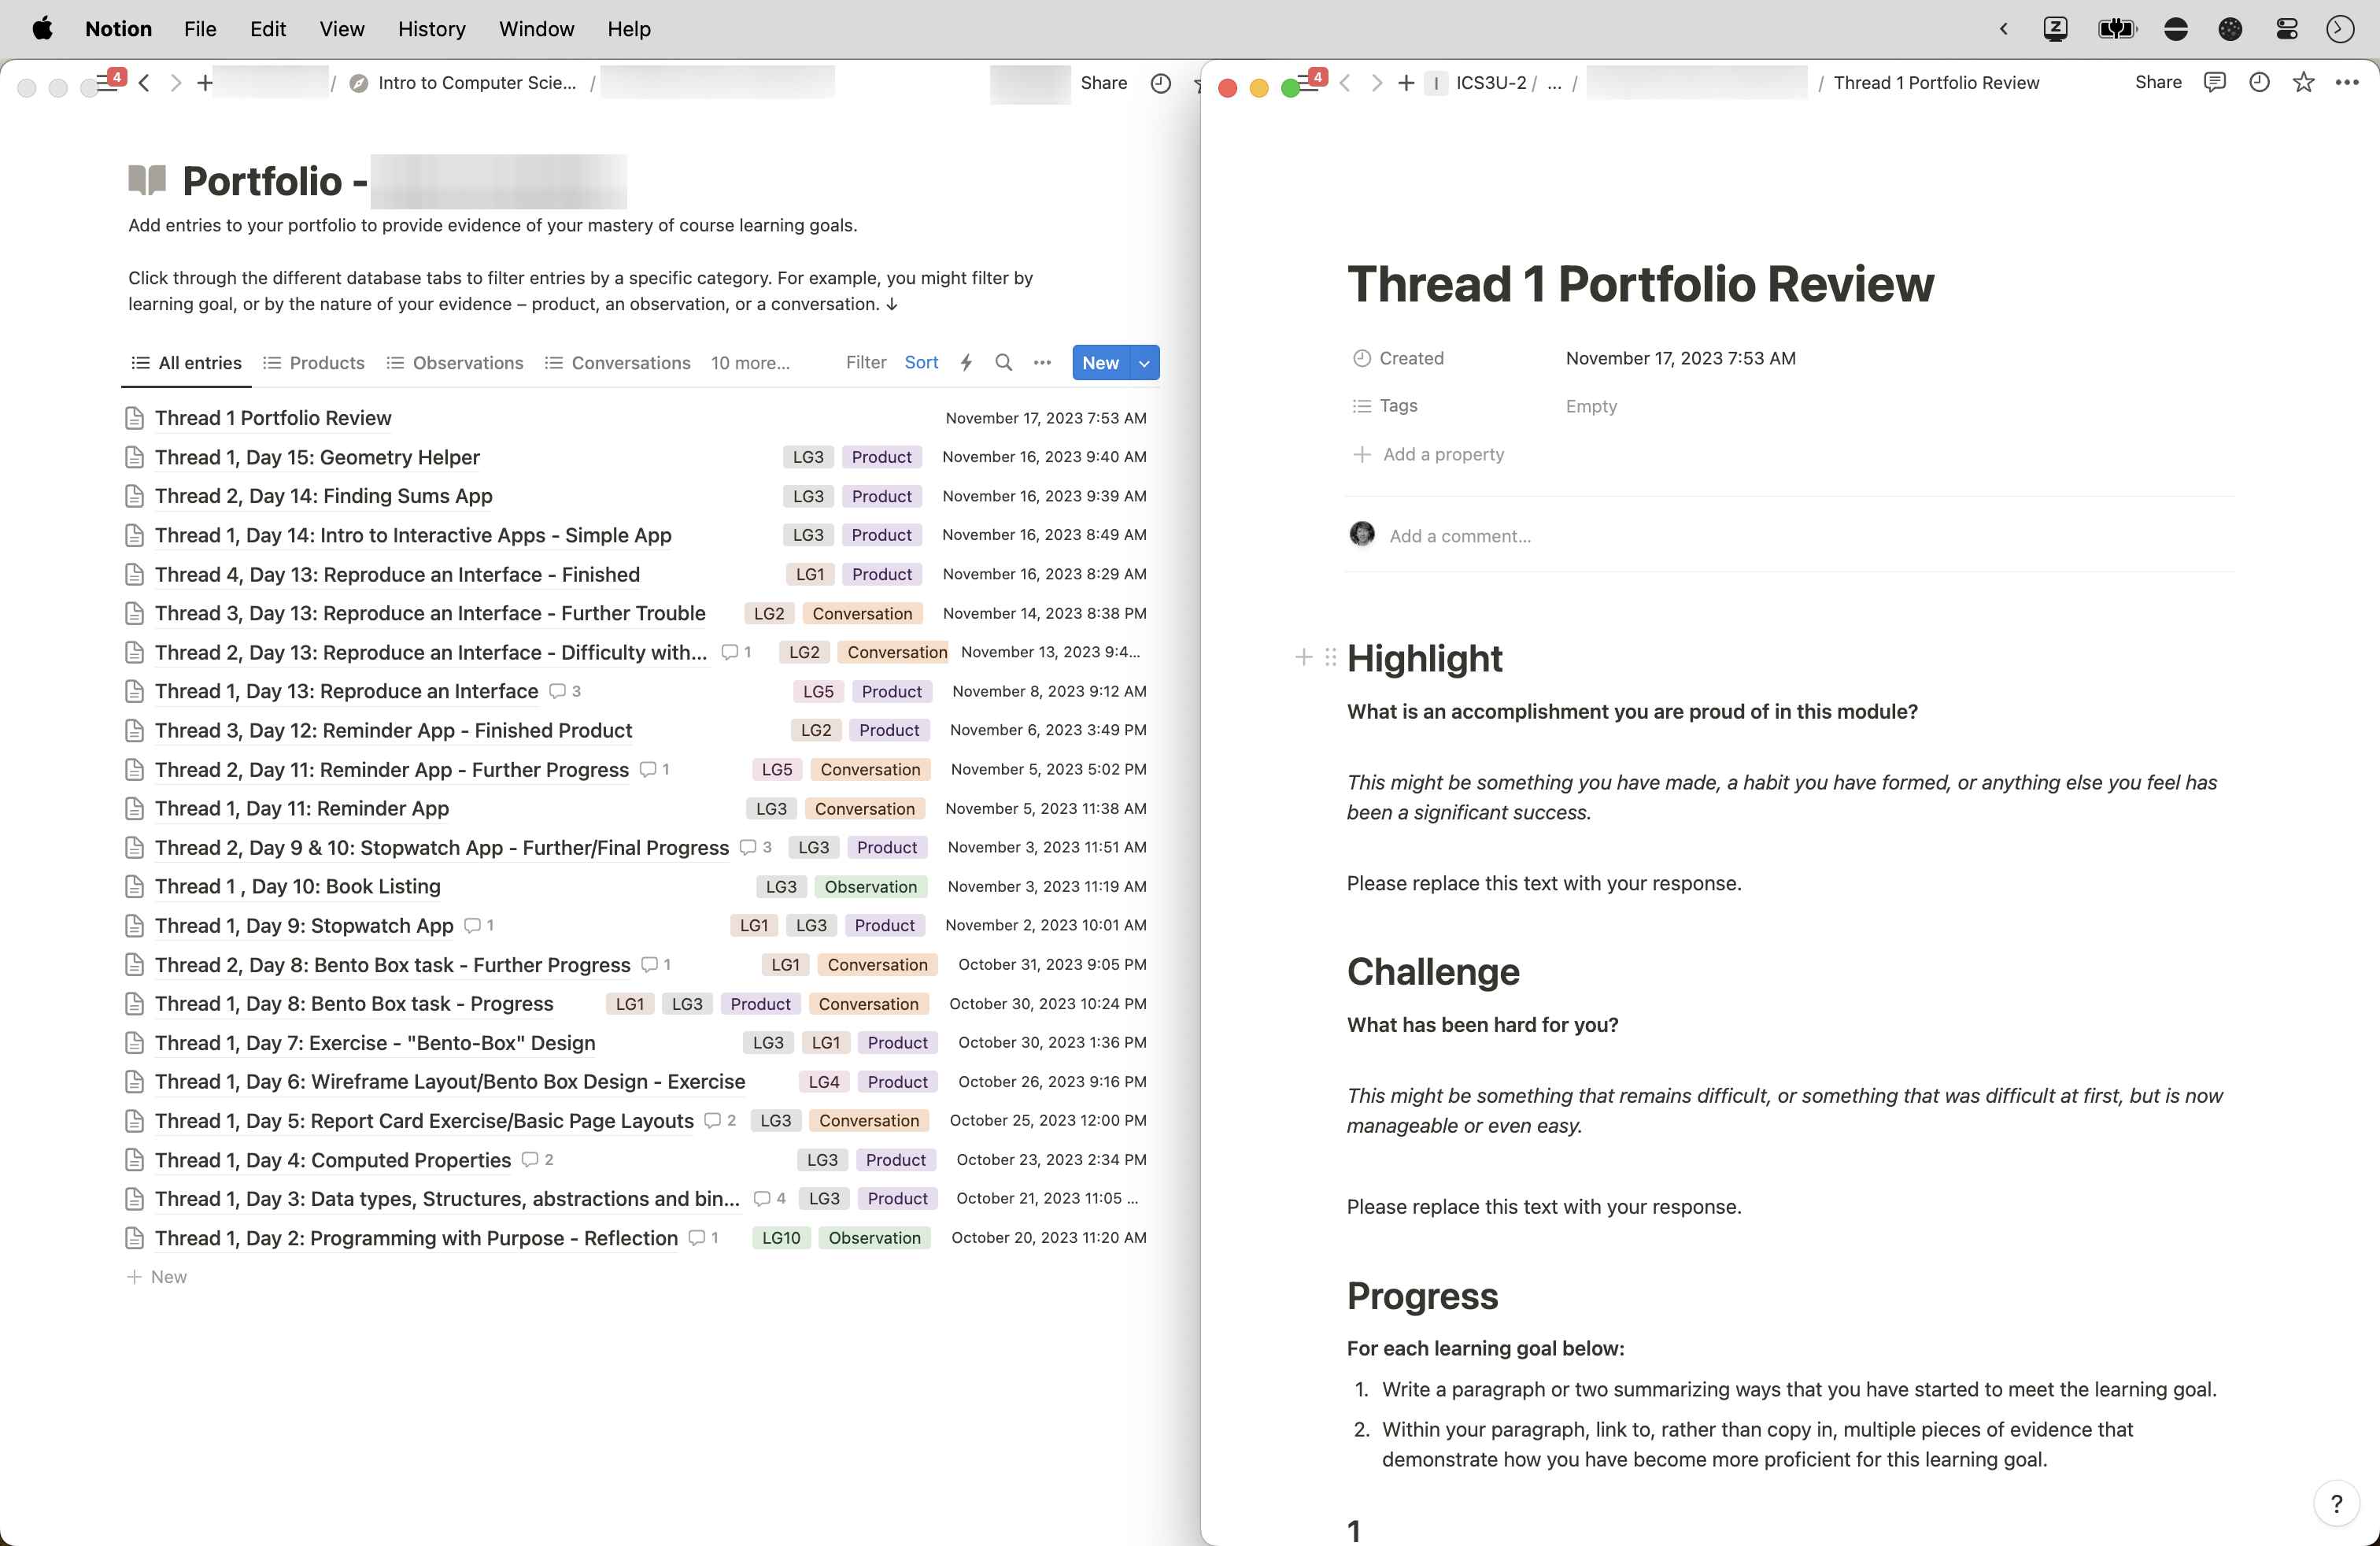Open the right window's three-dots page menu

click(2346, 83)
